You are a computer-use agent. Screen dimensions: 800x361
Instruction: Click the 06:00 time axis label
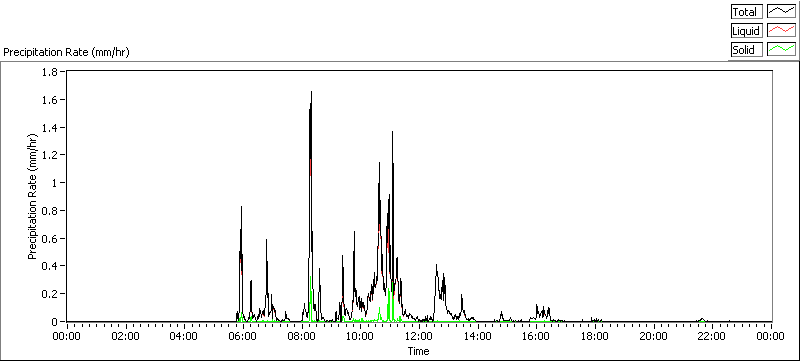[x=243, y=336]
